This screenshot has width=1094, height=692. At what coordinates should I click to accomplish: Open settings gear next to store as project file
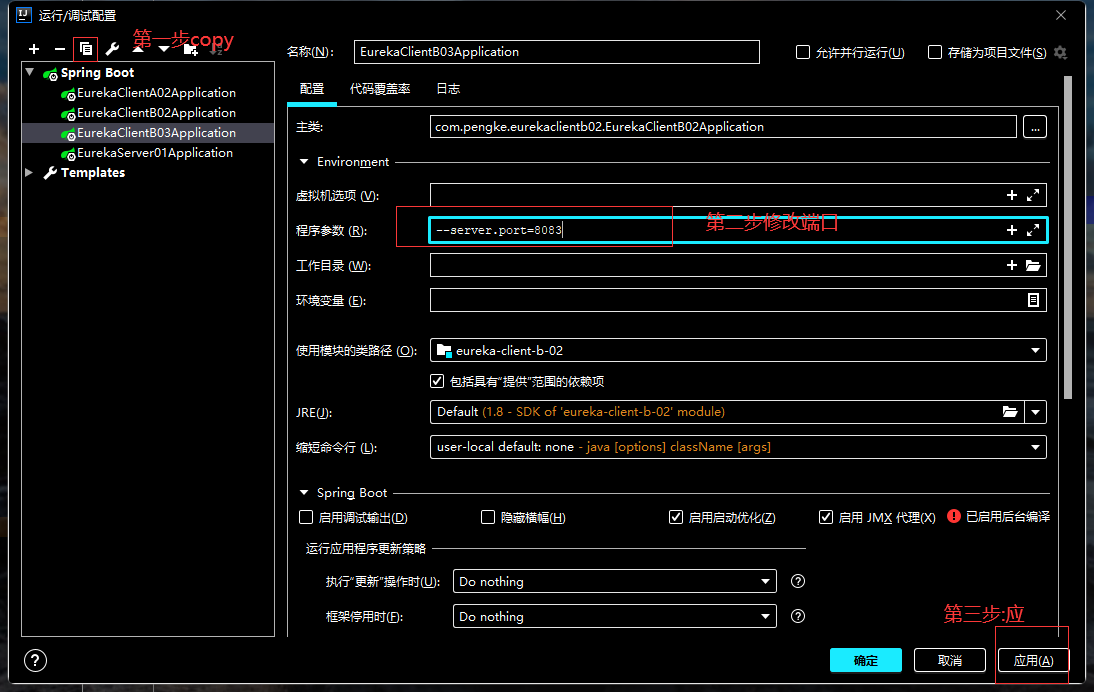click(1061, 52)
